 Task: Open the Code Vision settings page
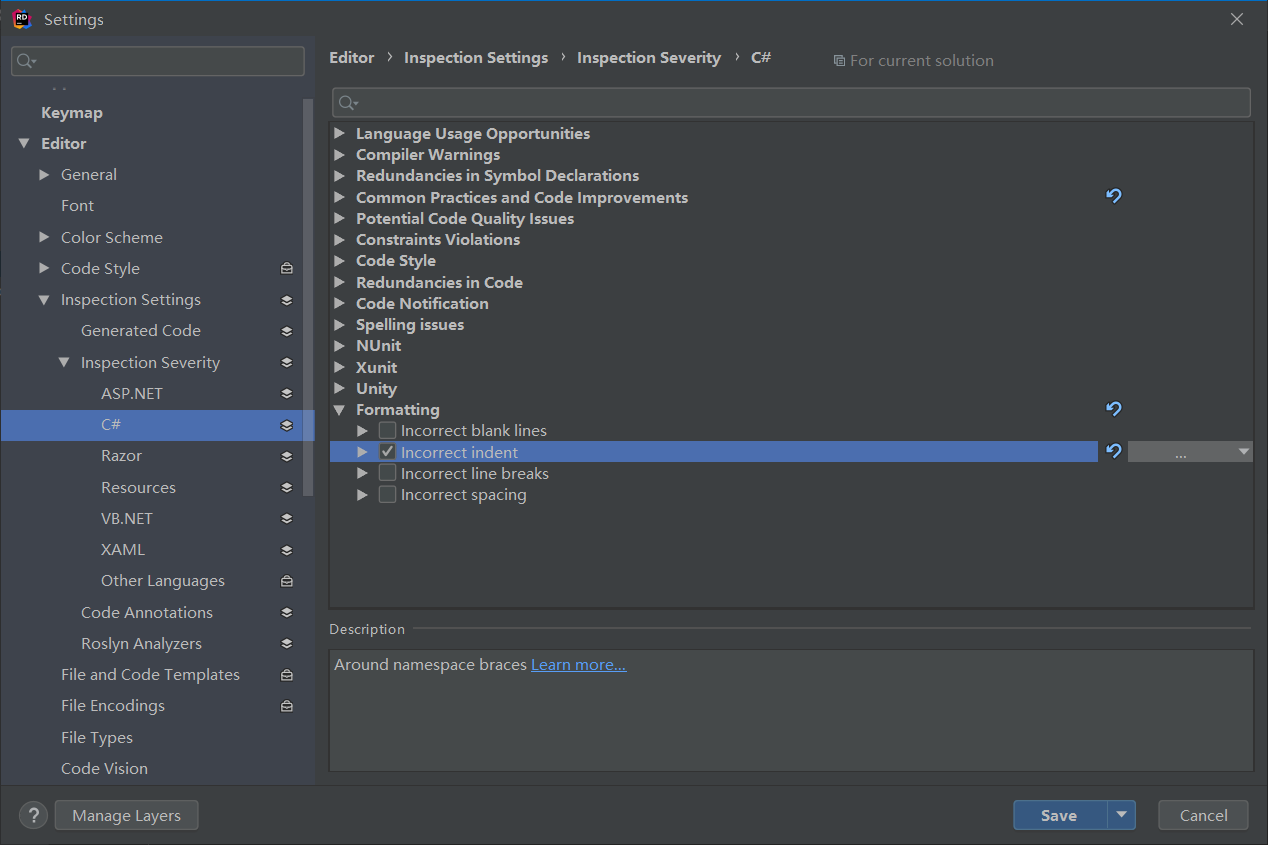click(104, 769)
